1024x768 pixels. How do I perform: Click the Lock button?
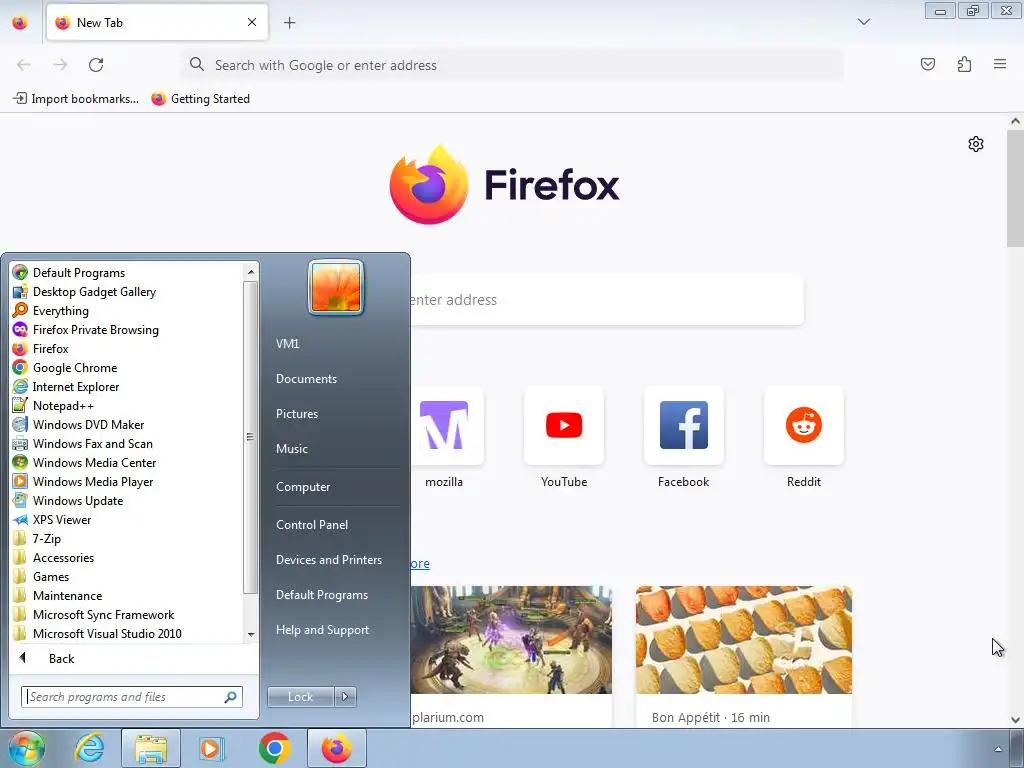[x=300, y=697]
